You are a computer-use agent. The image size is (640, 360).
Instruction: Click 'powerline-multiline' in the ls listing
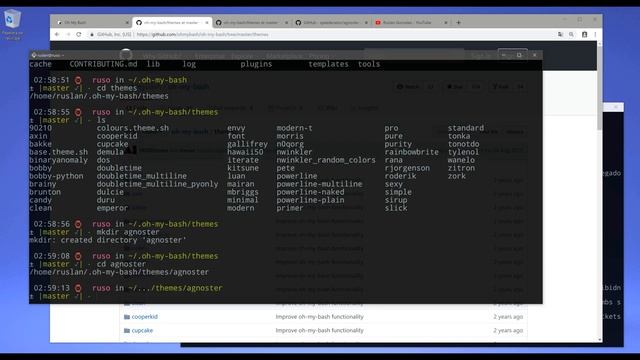pyautogui.click(x=319, y=184)
